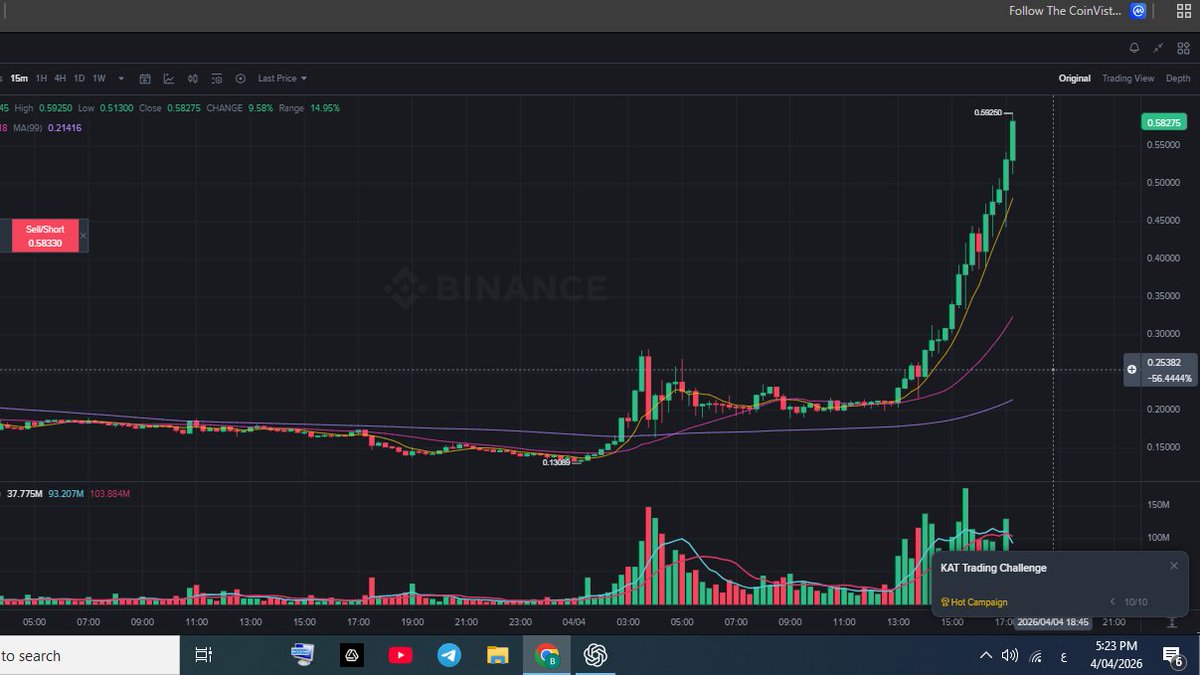Image resolution: width=1200 pixels, height=675 pixels.
Task: Click the Windows search box
Action: coord(90,656)
